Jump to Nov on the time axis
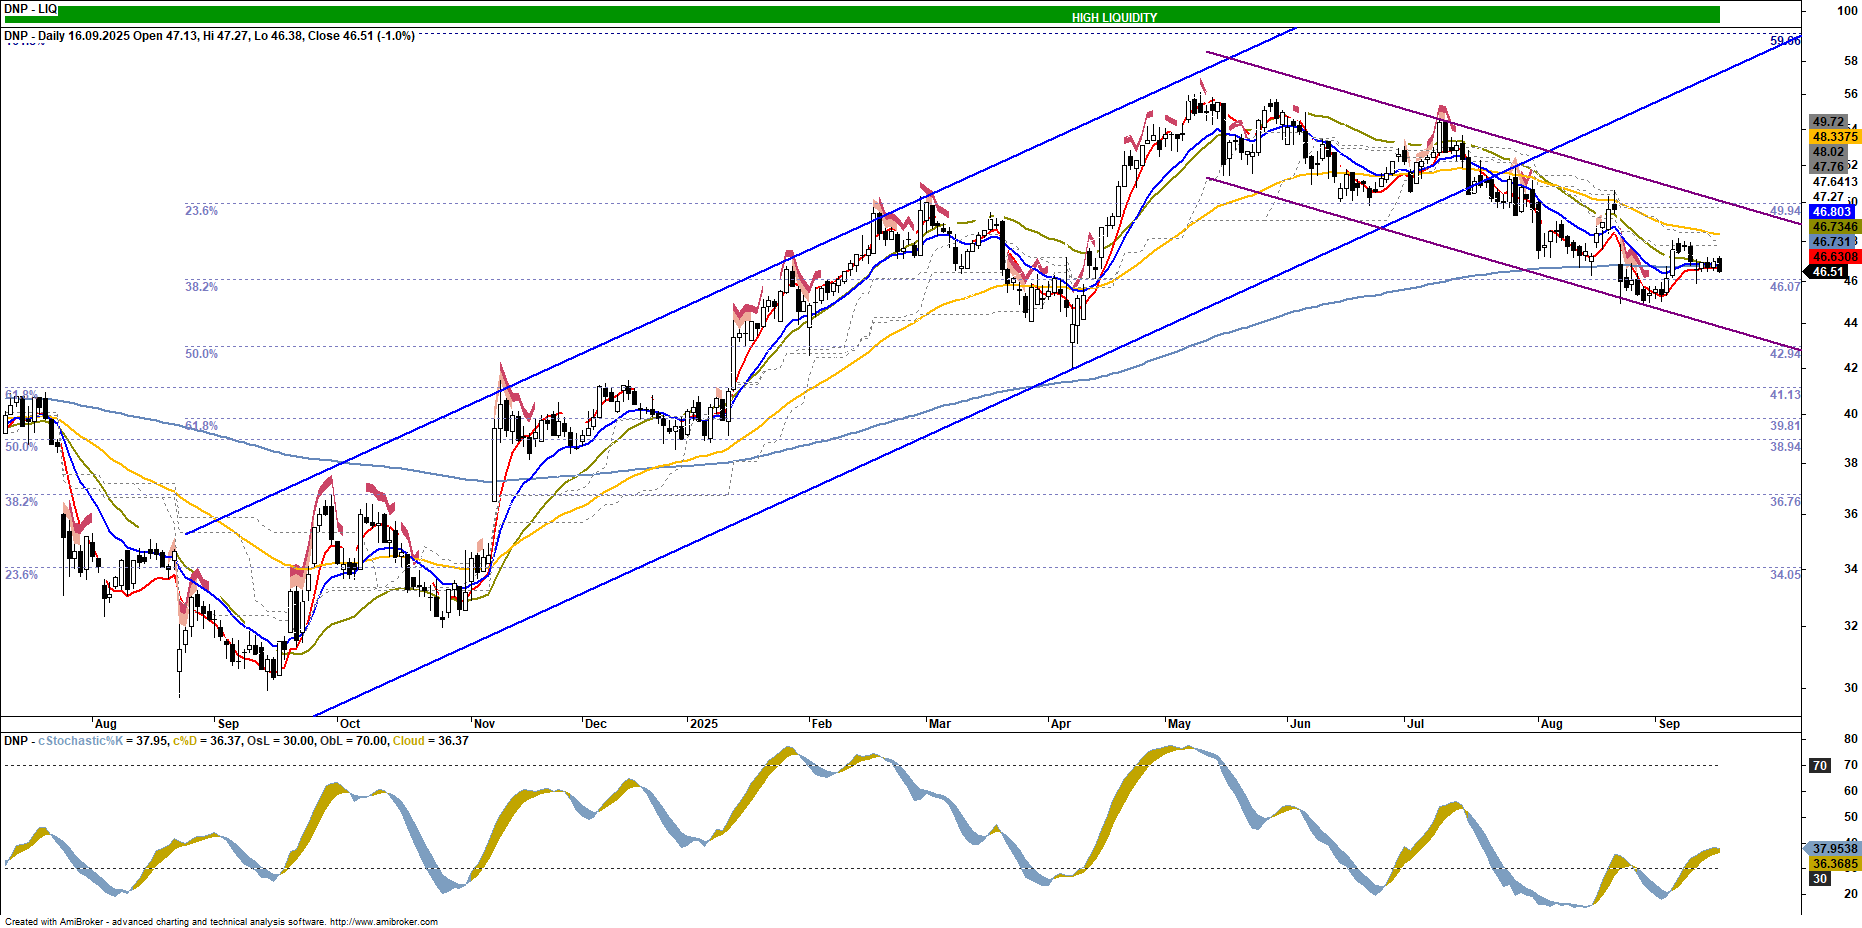This screenshot has width=1862, height=928. coord(484,724)
